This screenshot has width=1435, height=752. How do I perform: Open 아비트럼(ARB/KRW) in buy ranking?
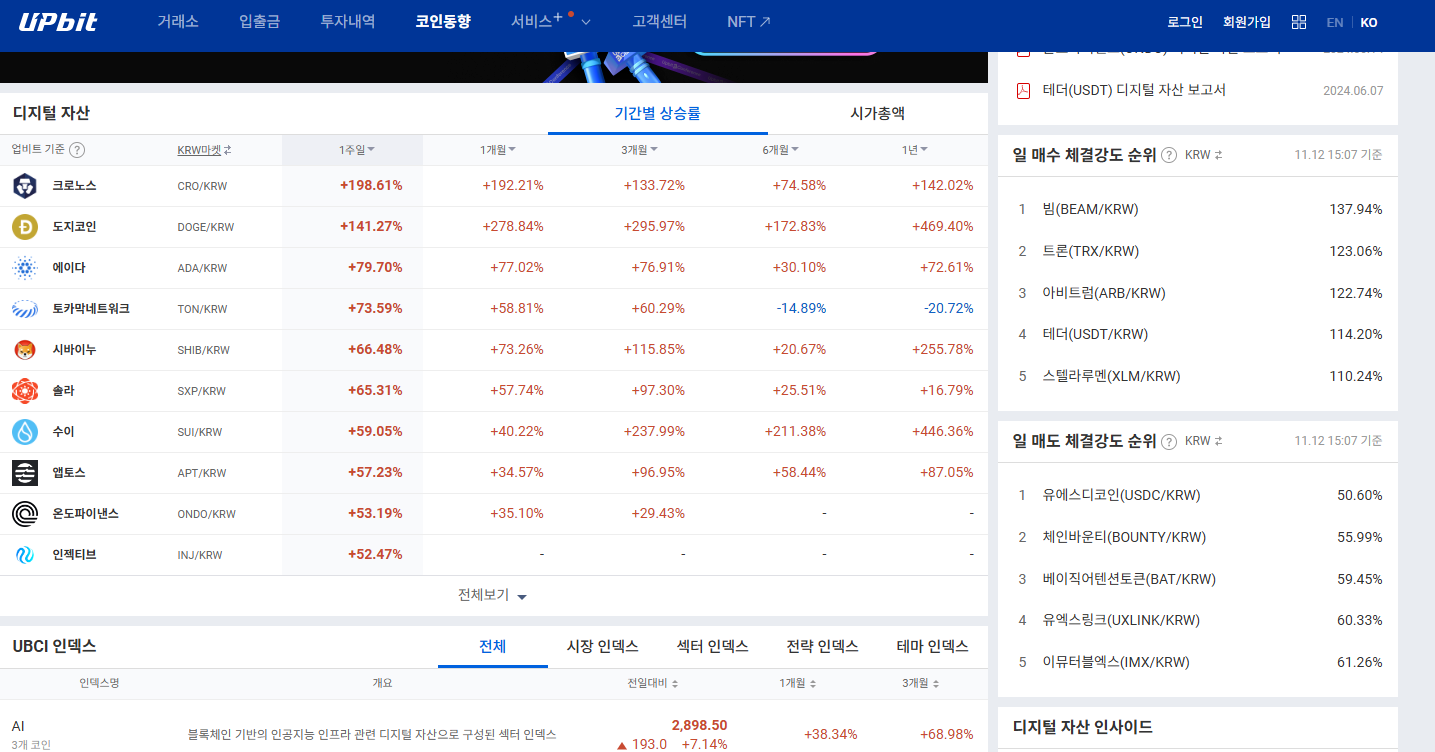click(1104, 293)
